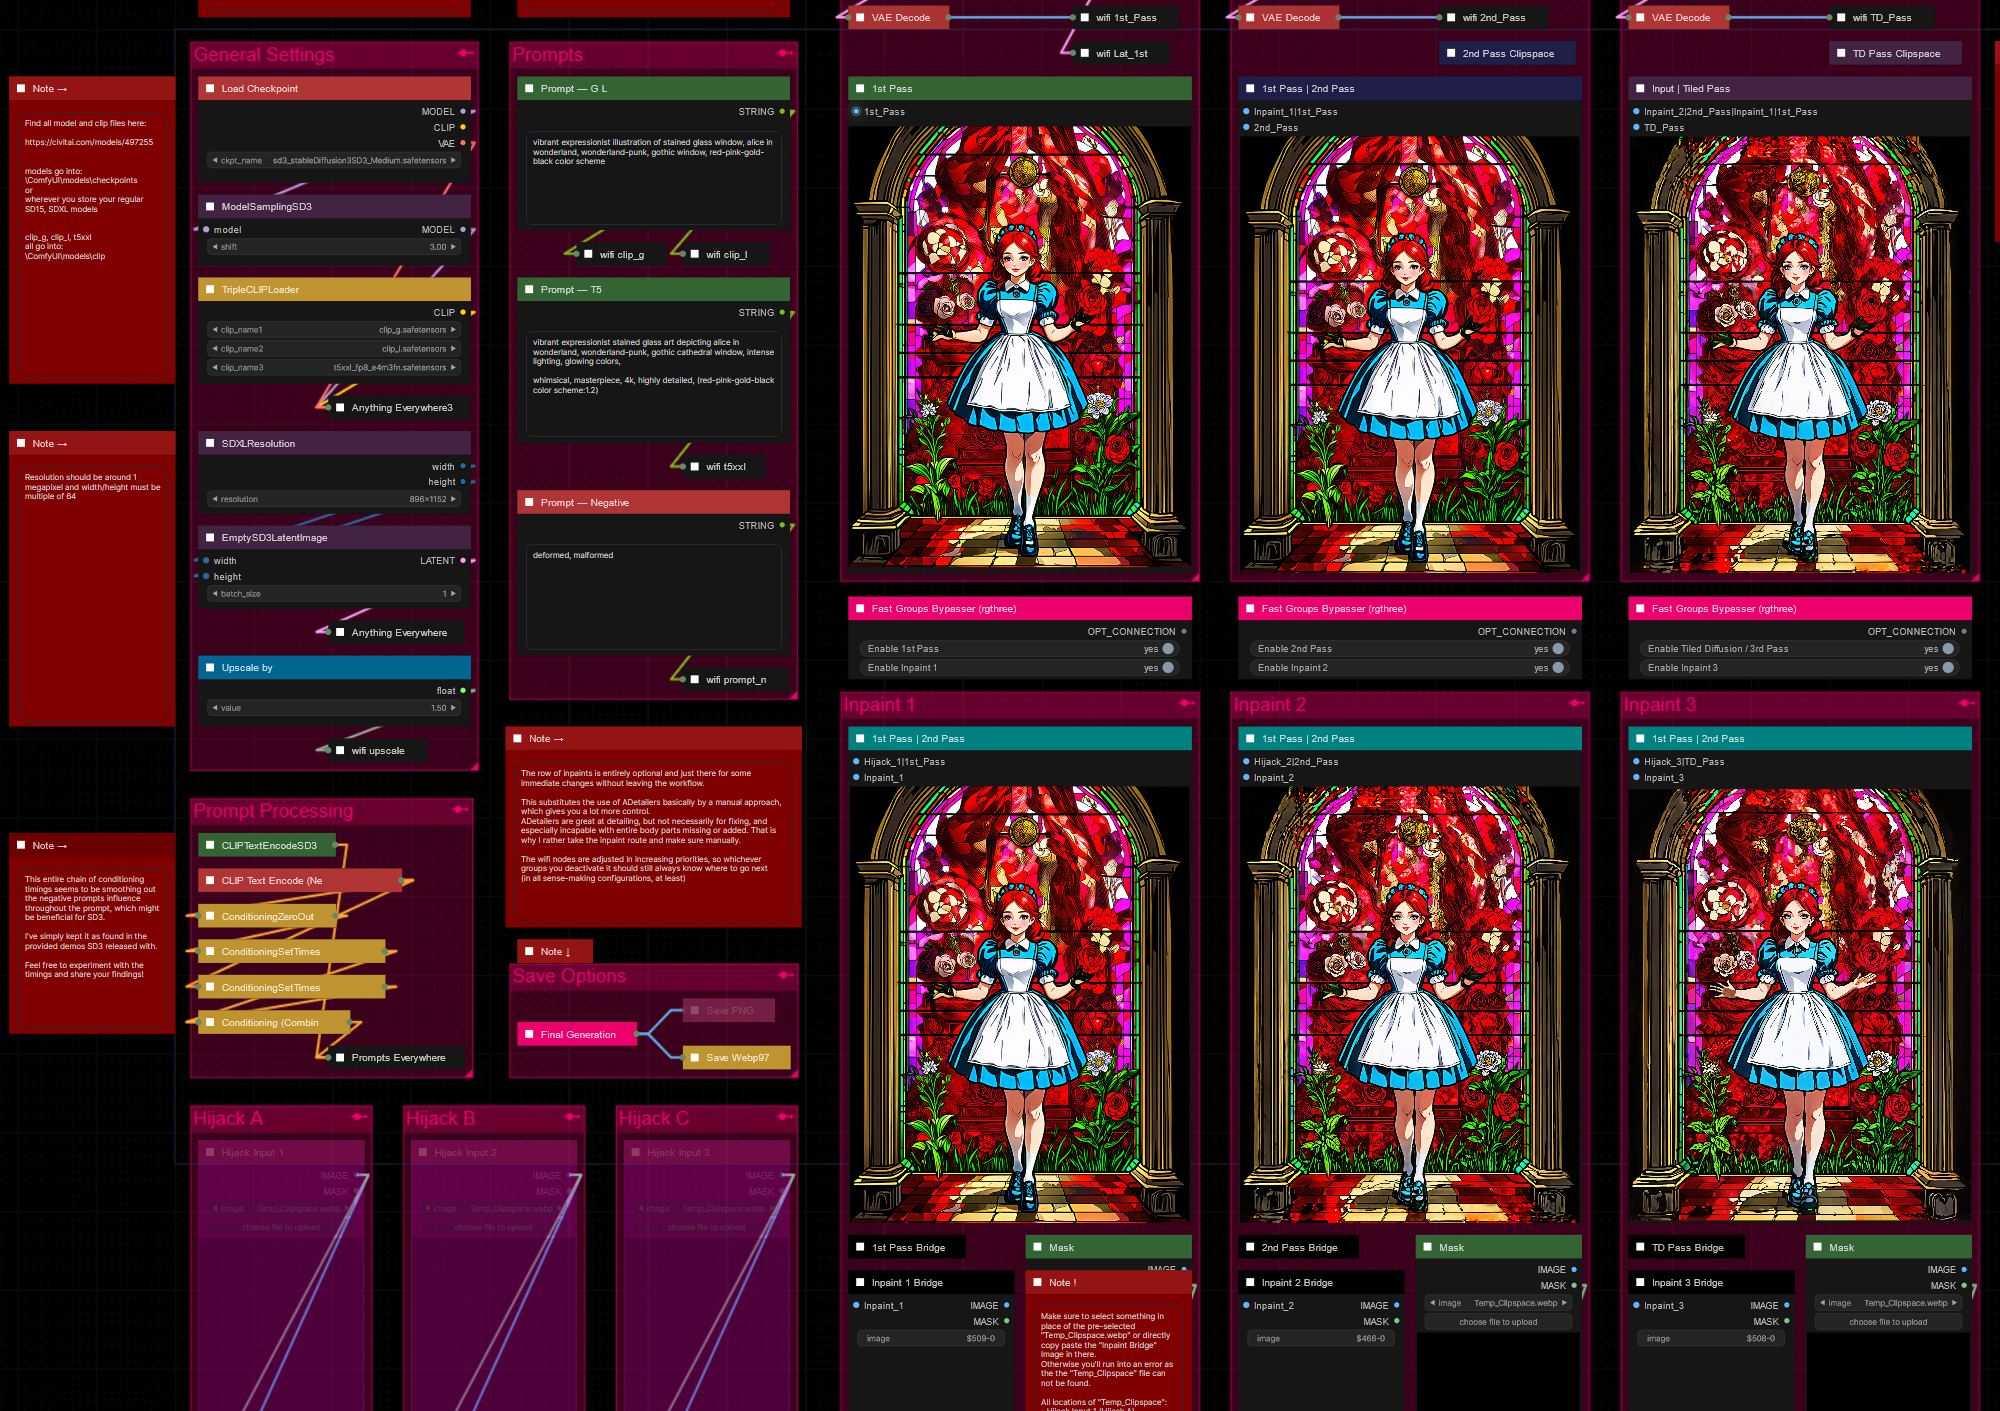Viewport: 2000px width, 1411px height.
Task: Collapse the SDXLResolution node via its title square
Action: [210, 443]
